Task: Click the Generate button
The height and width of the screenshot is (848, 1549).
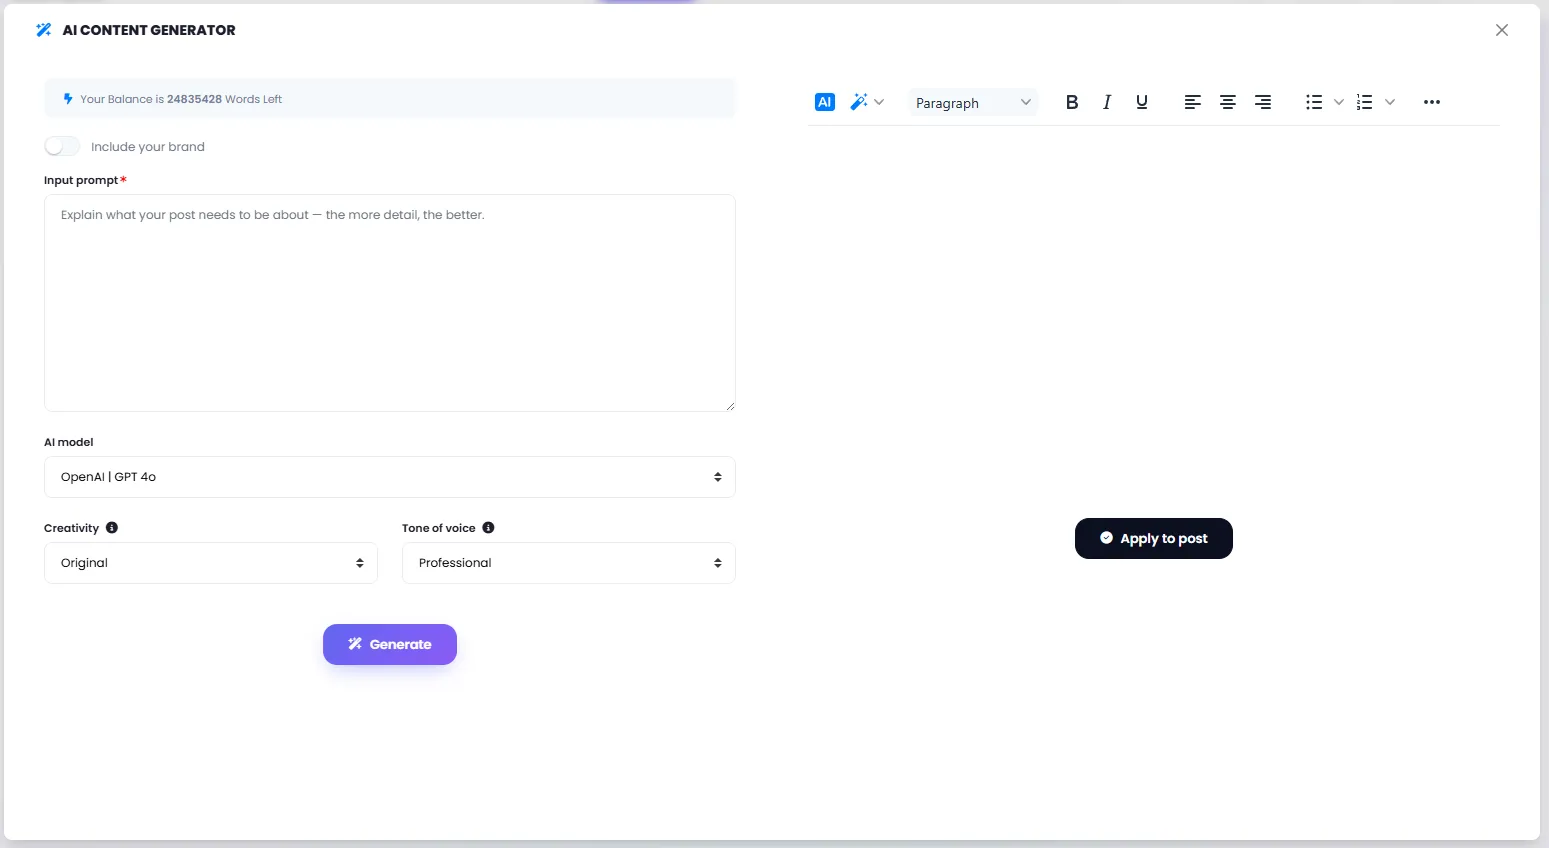Action: click(390, 644)
